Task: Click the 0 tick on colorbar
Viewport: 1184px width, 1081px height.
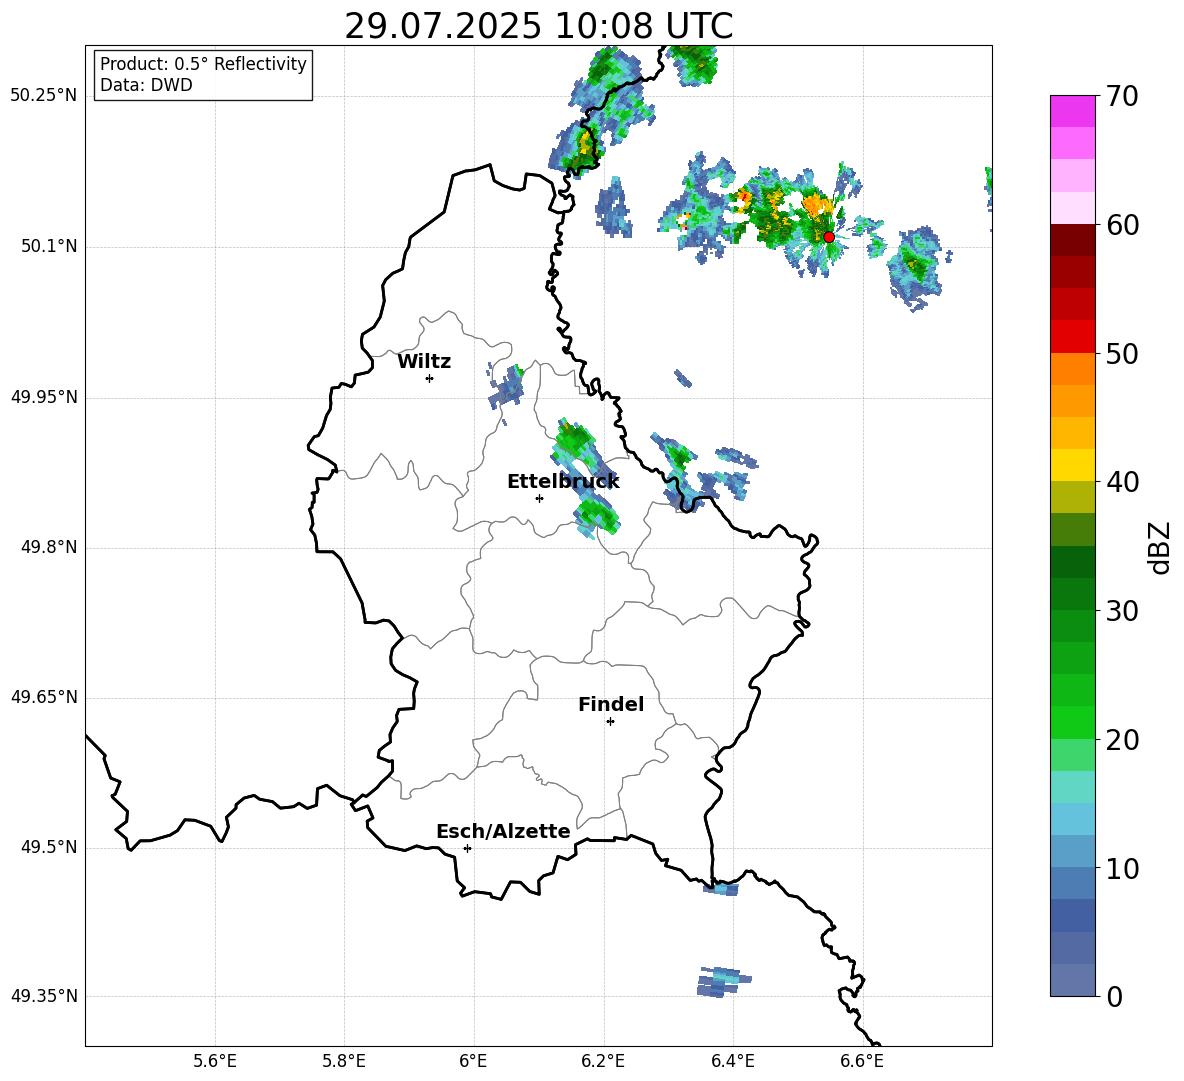Action: (1114, 996)
